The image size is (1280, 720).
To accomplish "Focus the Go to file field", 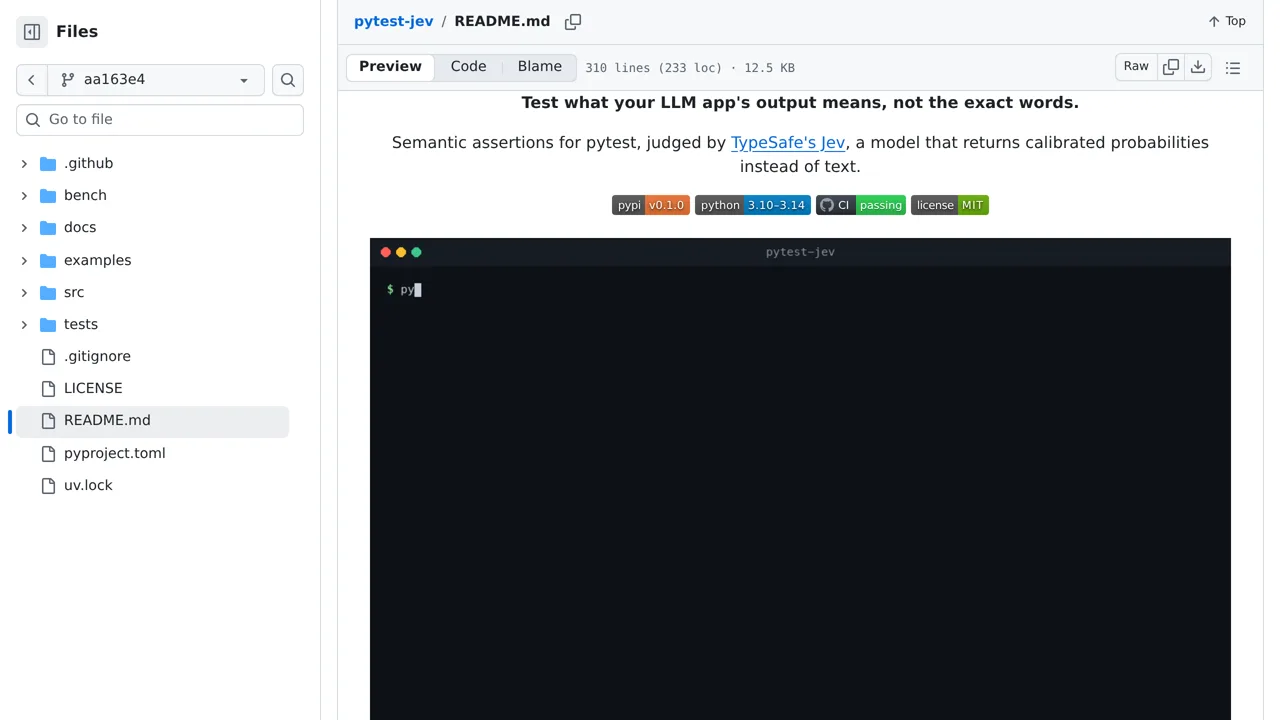I will 160,120.
